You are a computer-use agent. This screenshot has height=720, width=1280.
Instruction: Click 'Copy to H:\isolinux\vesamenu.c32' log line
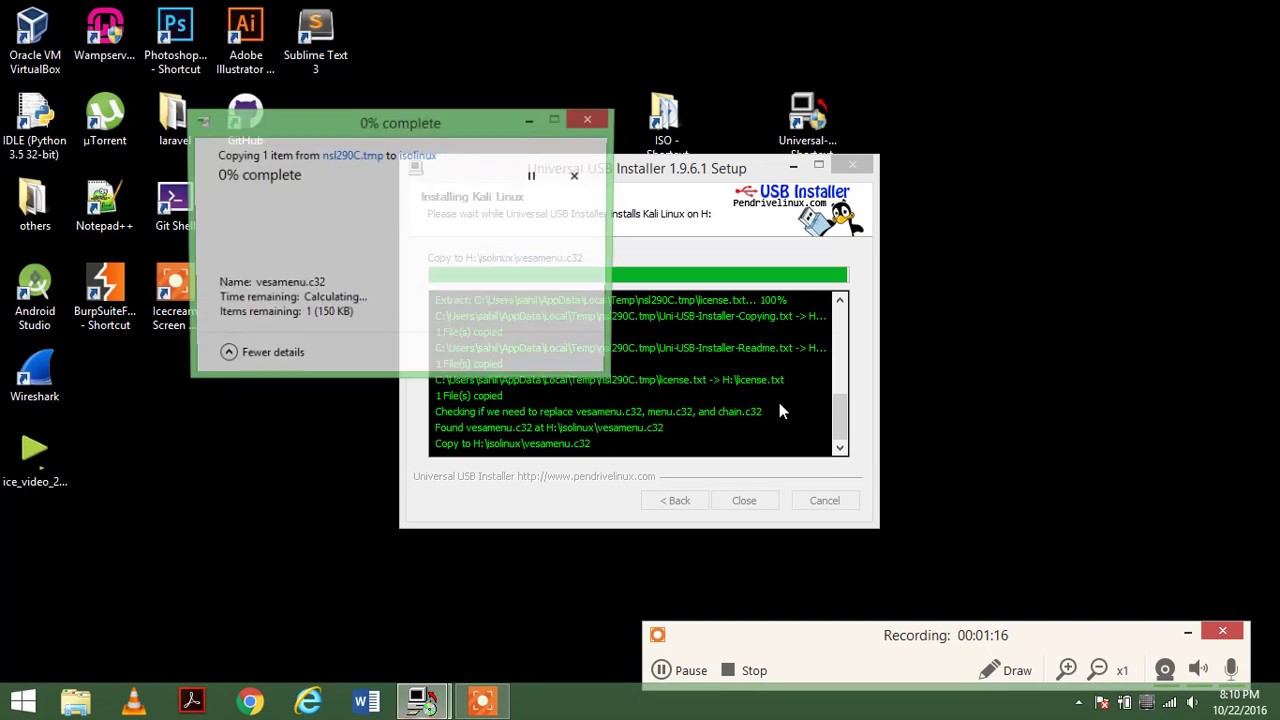pos(512,444)
